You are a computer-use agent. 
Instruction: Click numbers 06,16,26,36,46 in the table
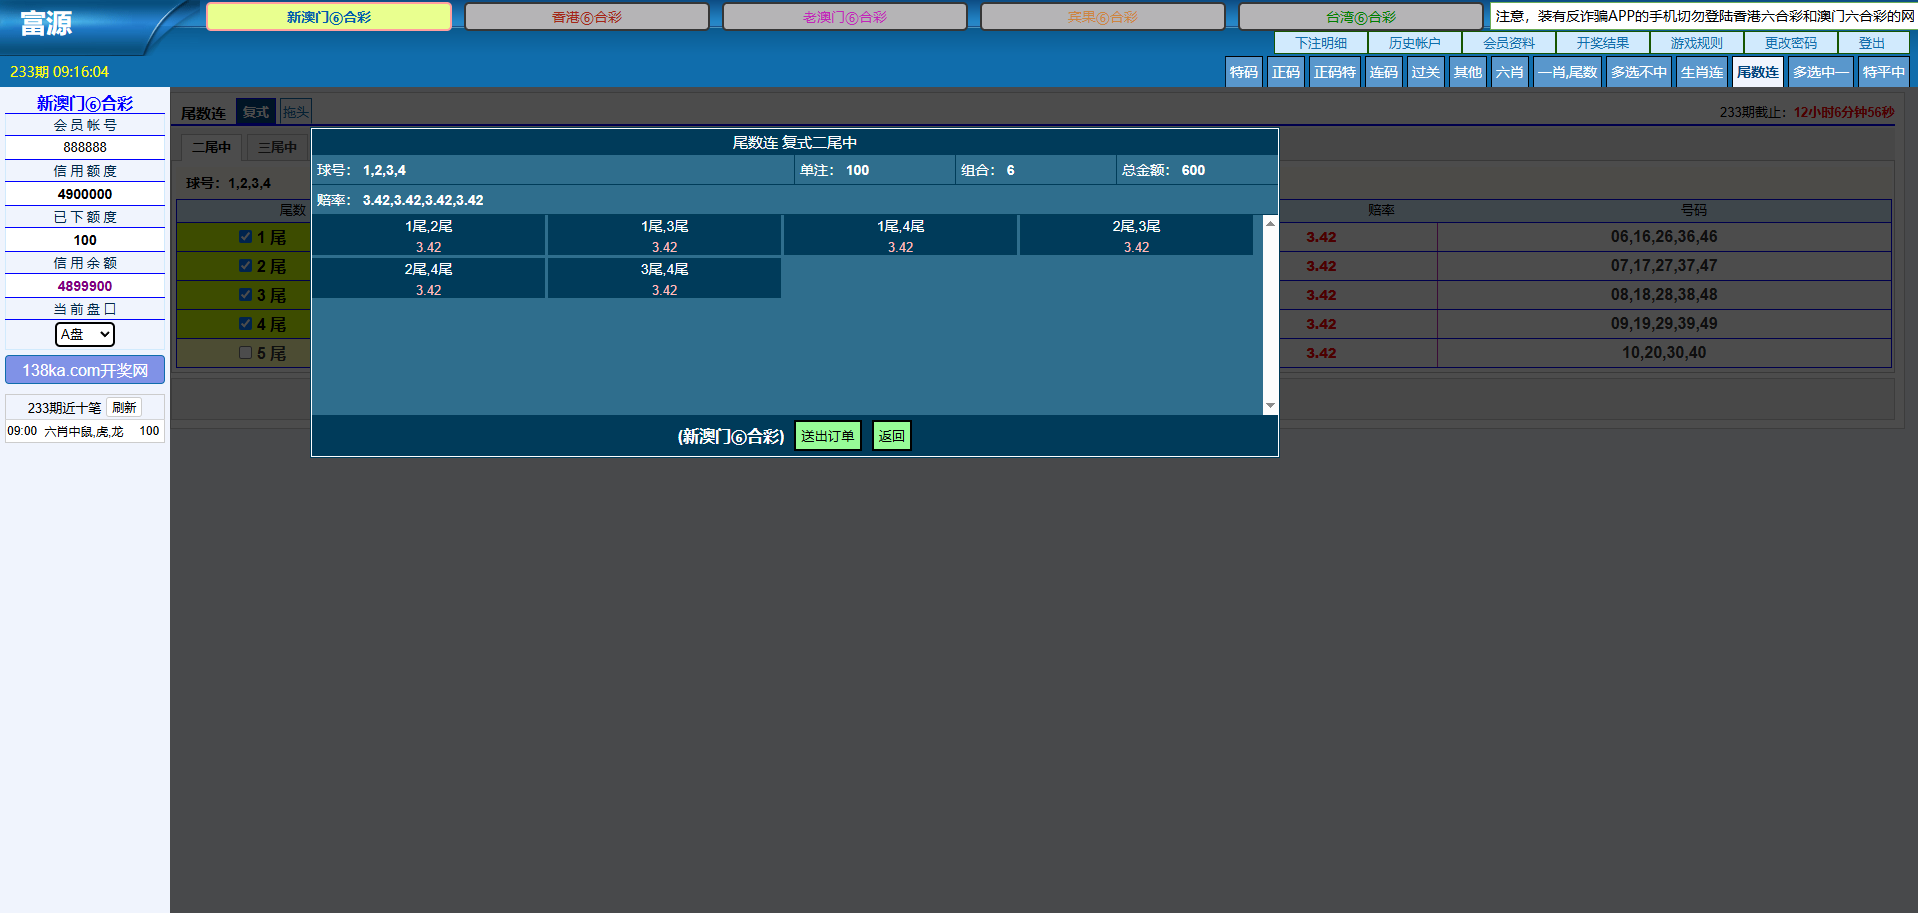click(x=1664, y=237)
